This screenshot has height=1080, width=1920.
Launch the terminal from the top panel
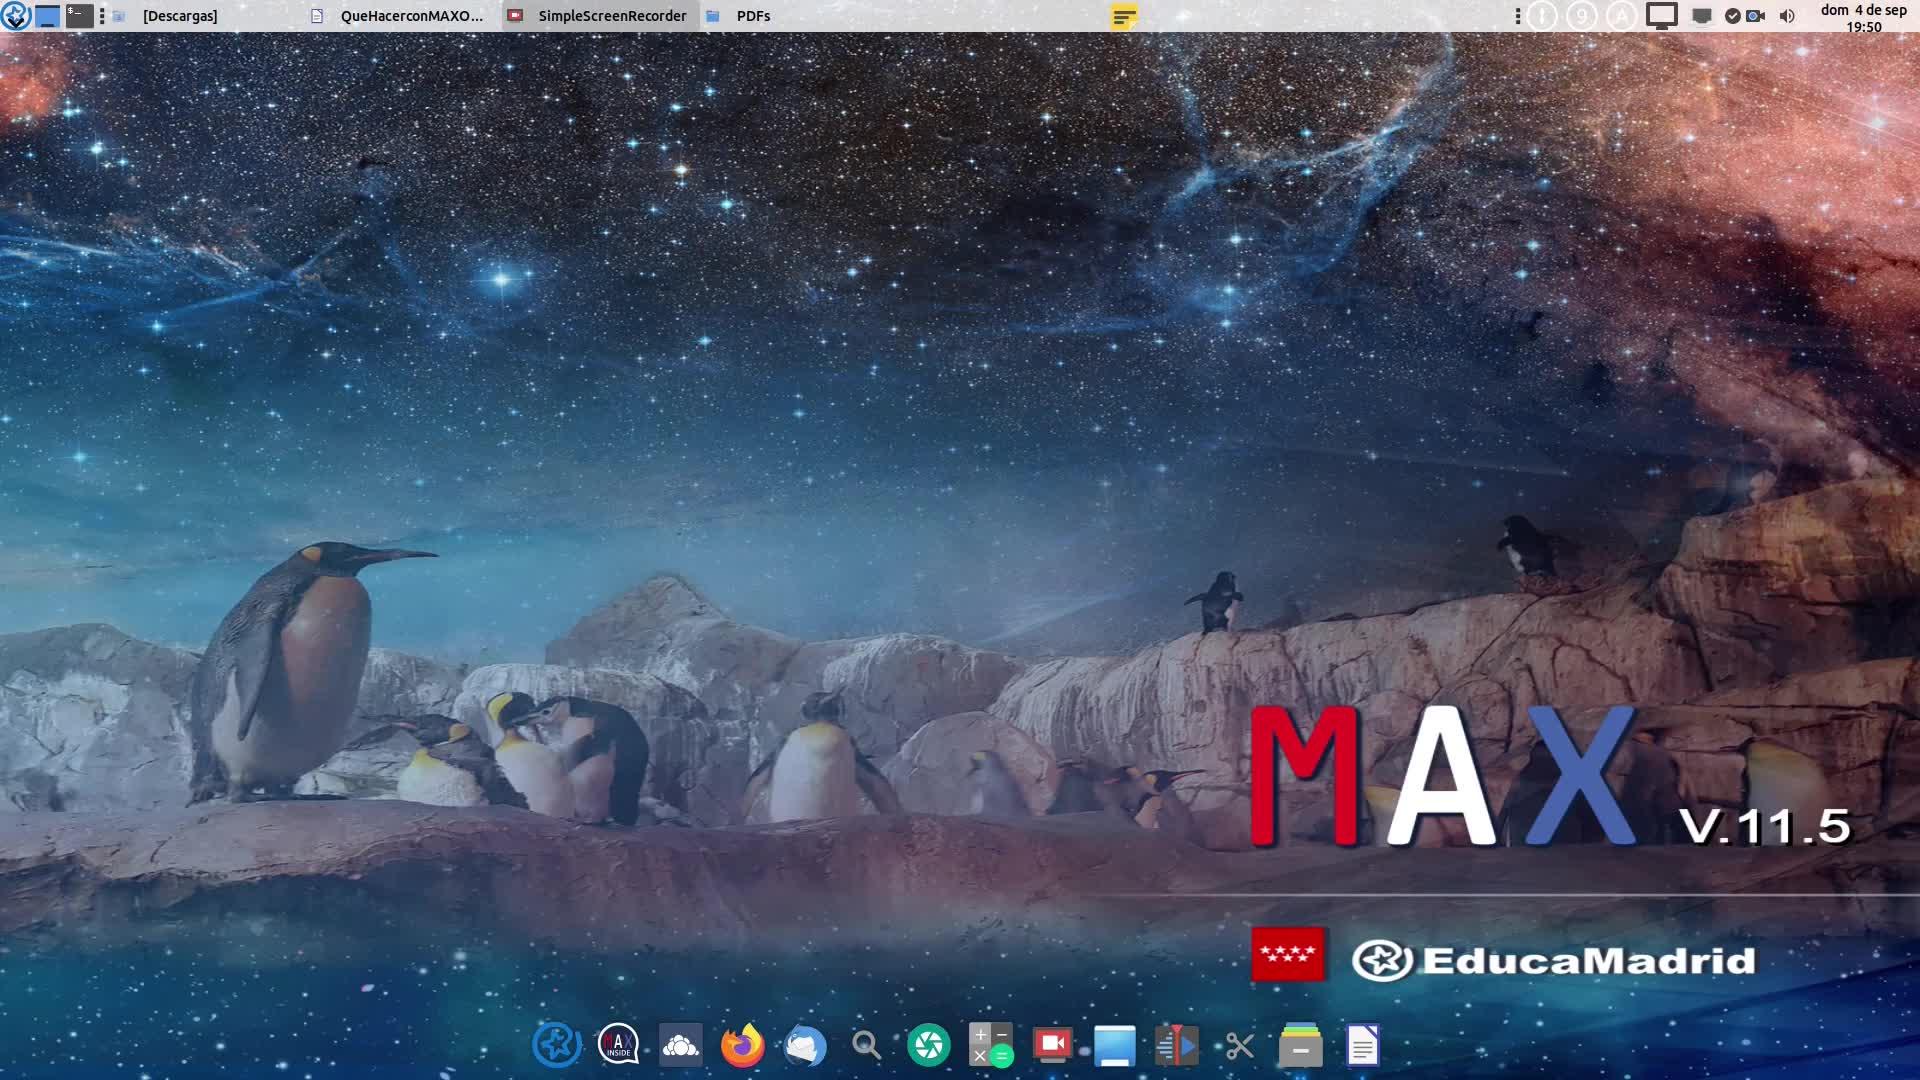click(79, 16)
